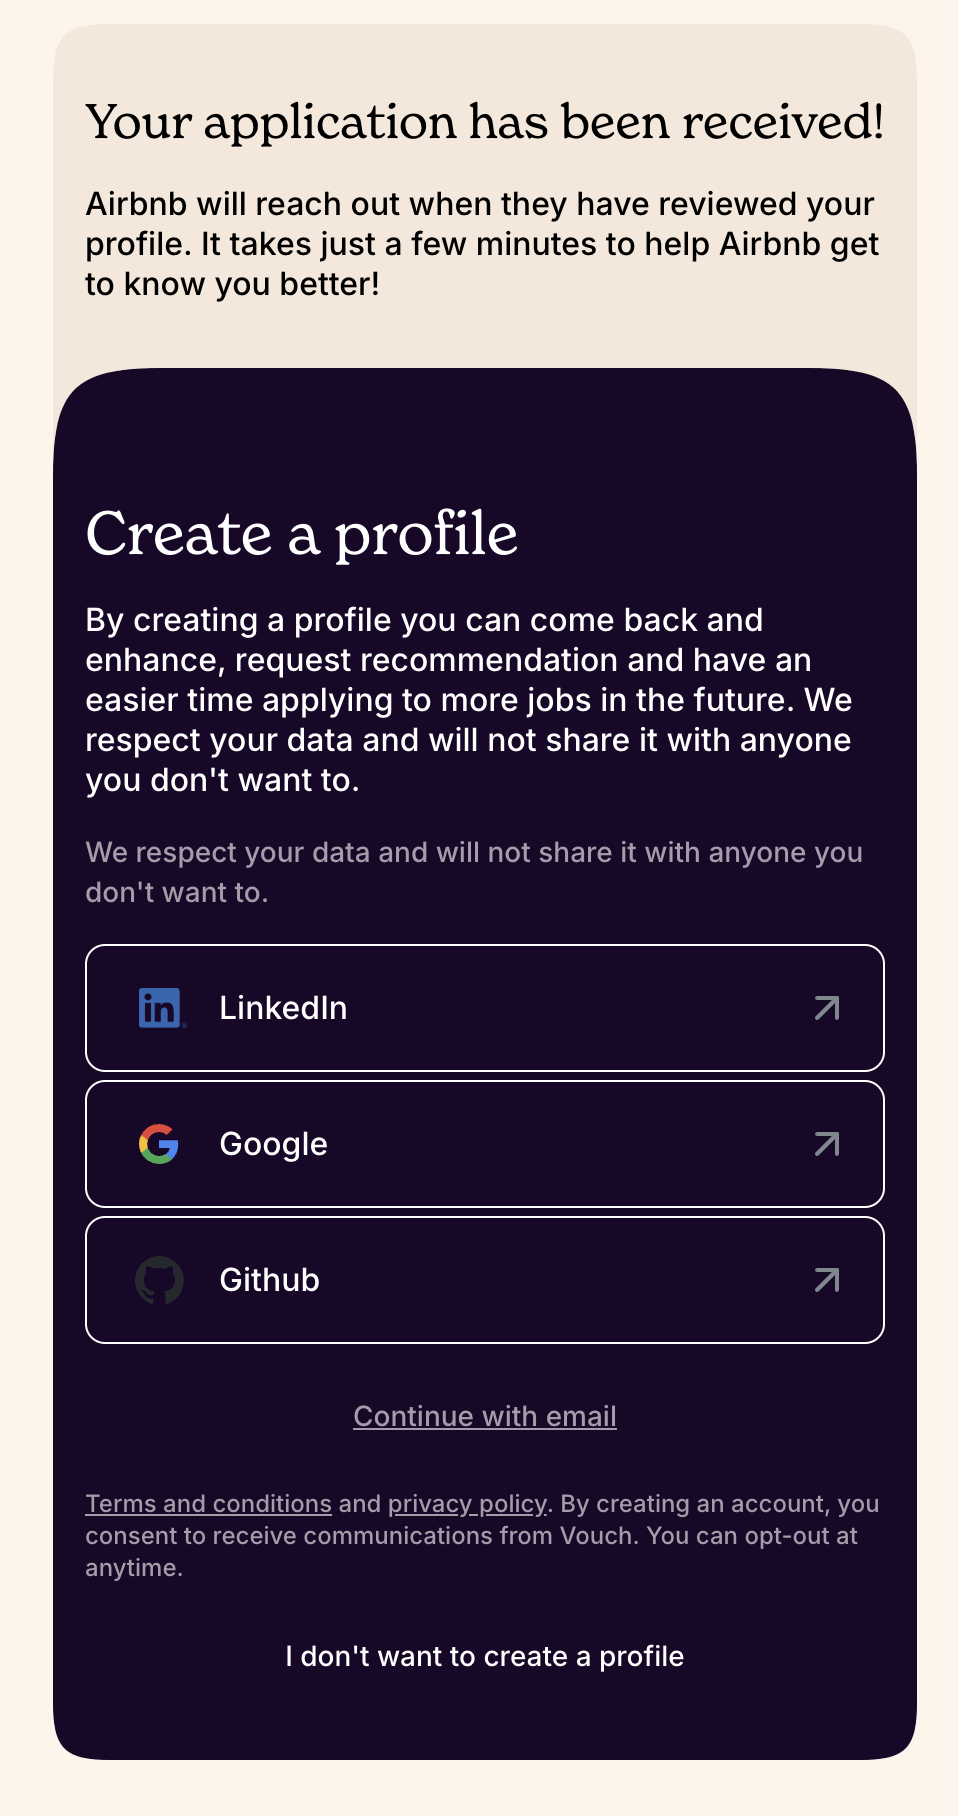Click the "Your application has been received!" heading
Viewport: 958px width, 1816px height.
(485, 122)
